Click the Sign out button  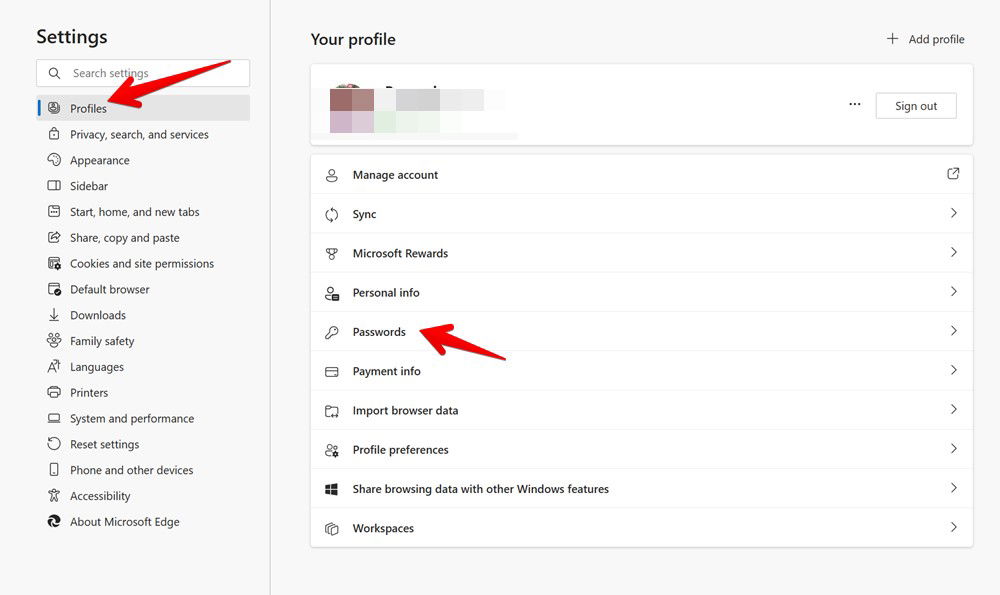pyautogui.click(x=915, y=105)
